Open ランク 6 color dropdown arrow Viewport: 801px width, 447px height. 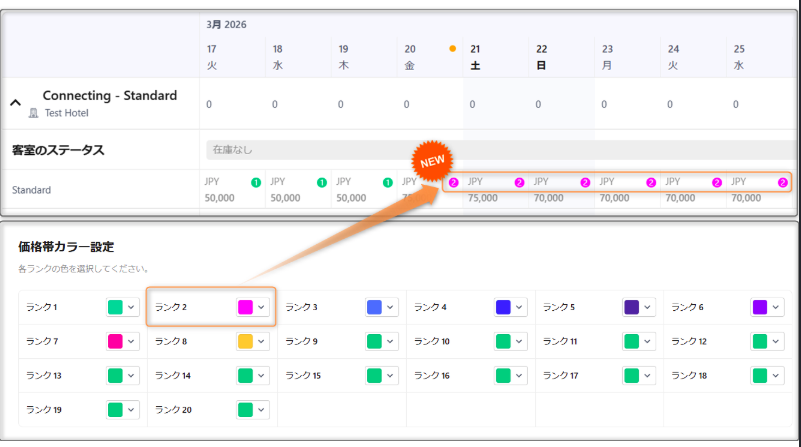point(776,307)
